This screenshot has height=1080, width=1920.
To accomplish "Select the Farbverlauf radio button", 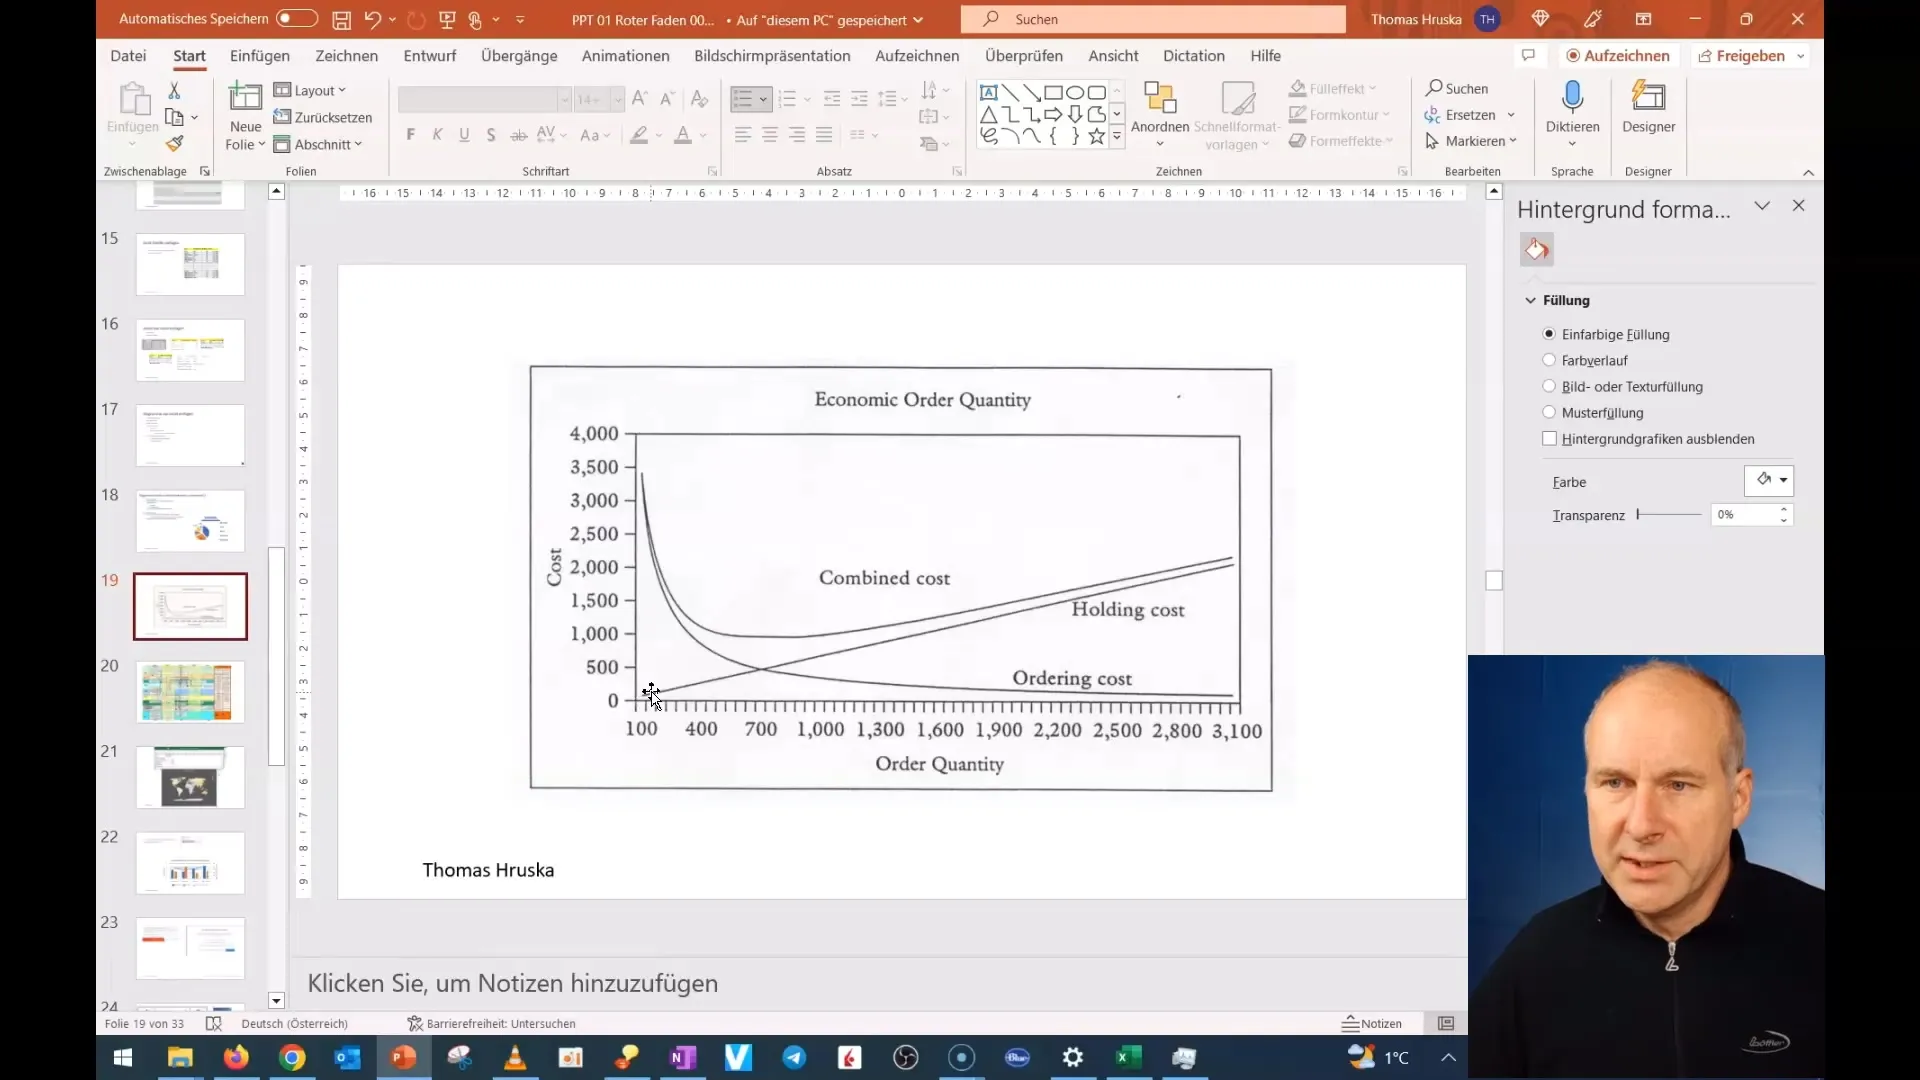I will tap(1551, 360).
